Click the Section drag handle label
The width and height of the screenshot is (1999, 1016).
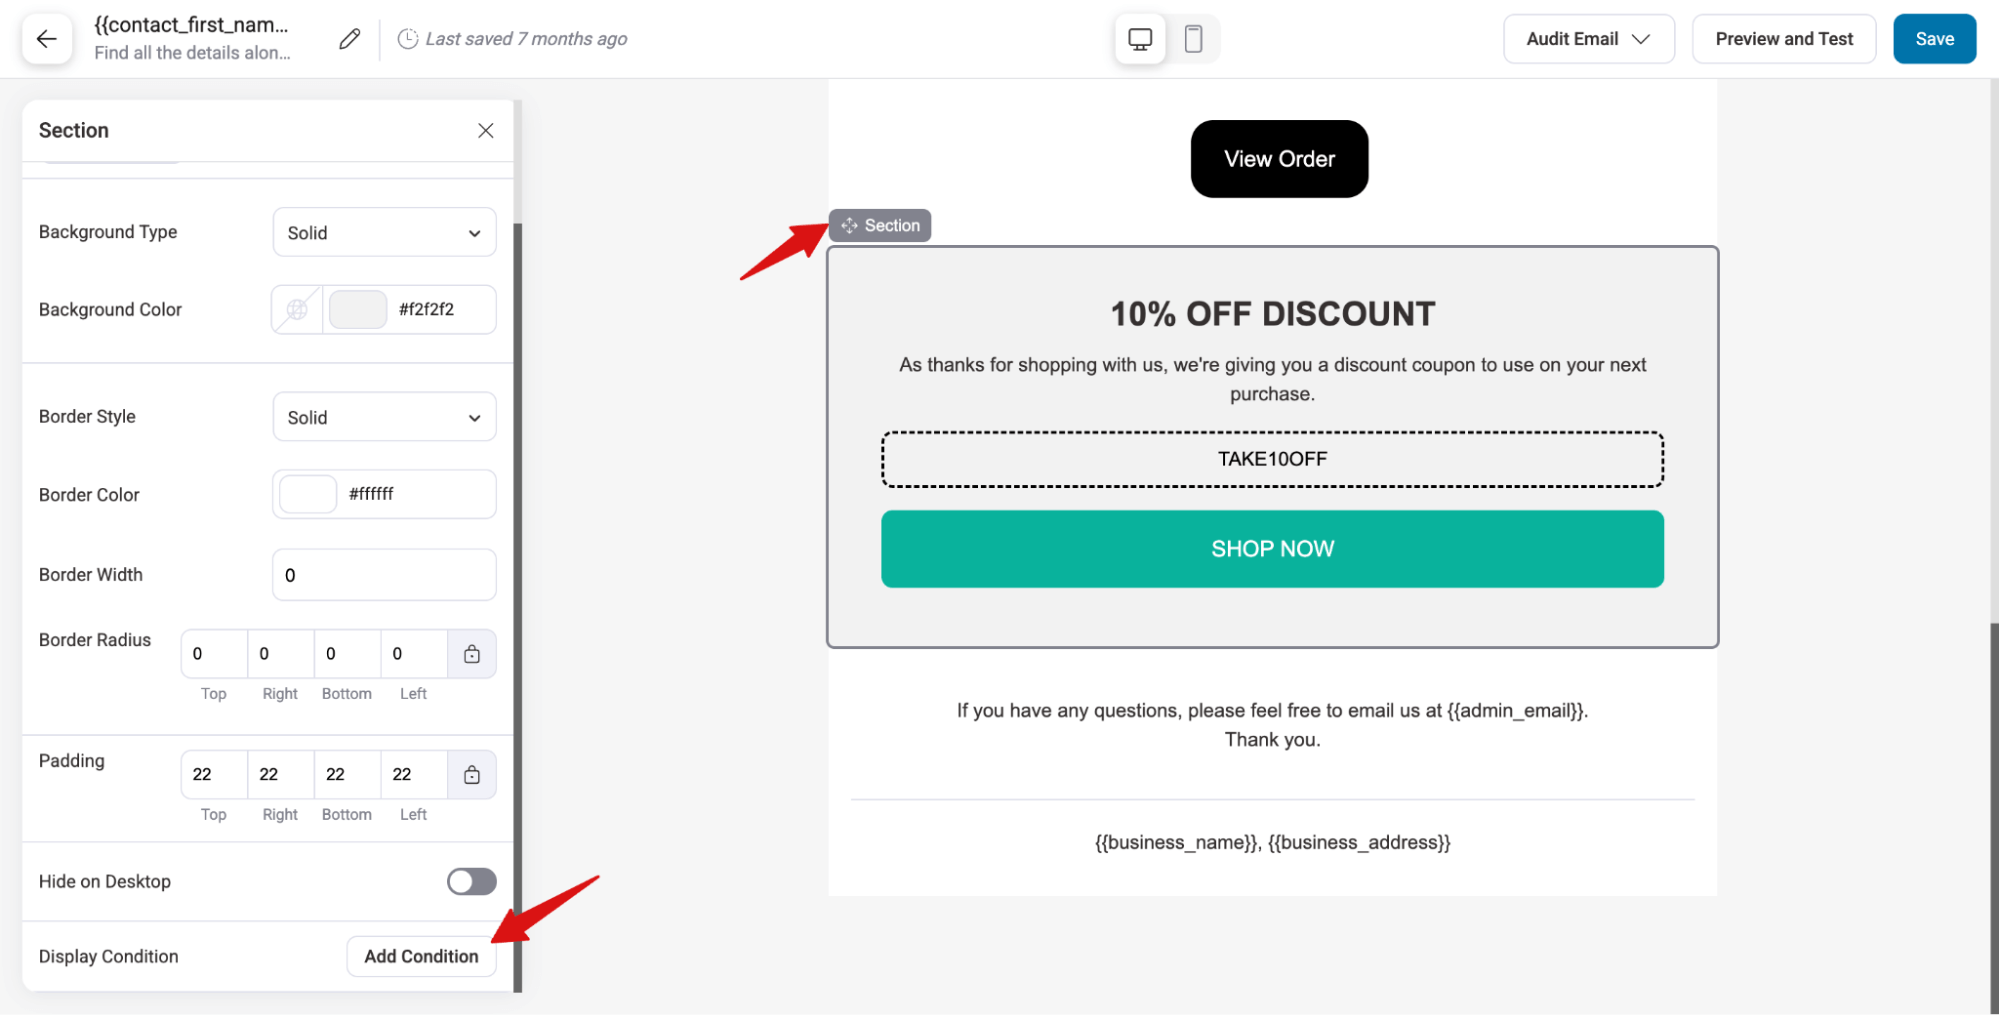tap(880, 226)
